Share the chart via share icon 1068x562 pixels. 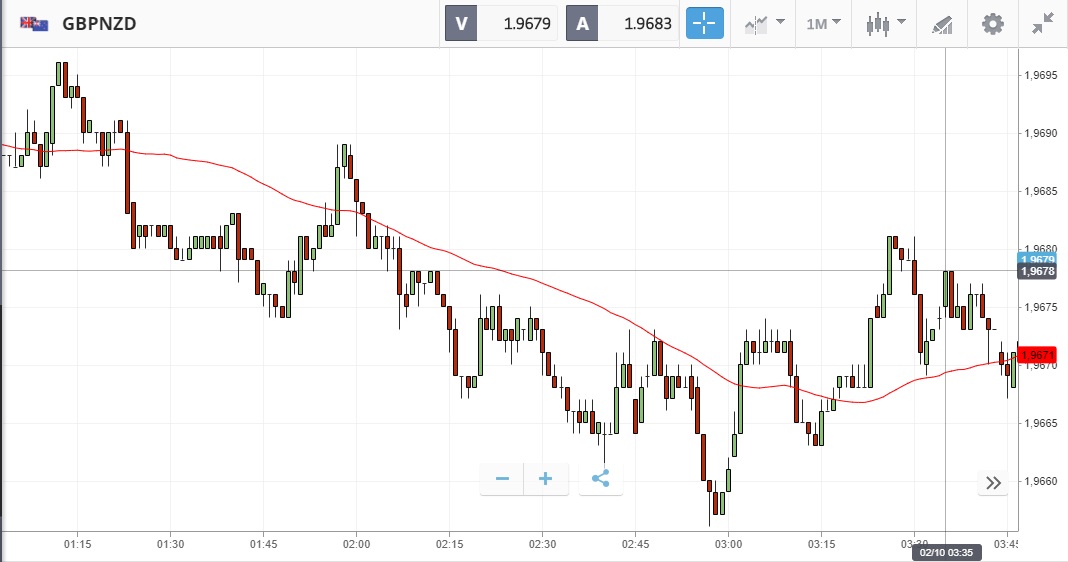(600, 479)
